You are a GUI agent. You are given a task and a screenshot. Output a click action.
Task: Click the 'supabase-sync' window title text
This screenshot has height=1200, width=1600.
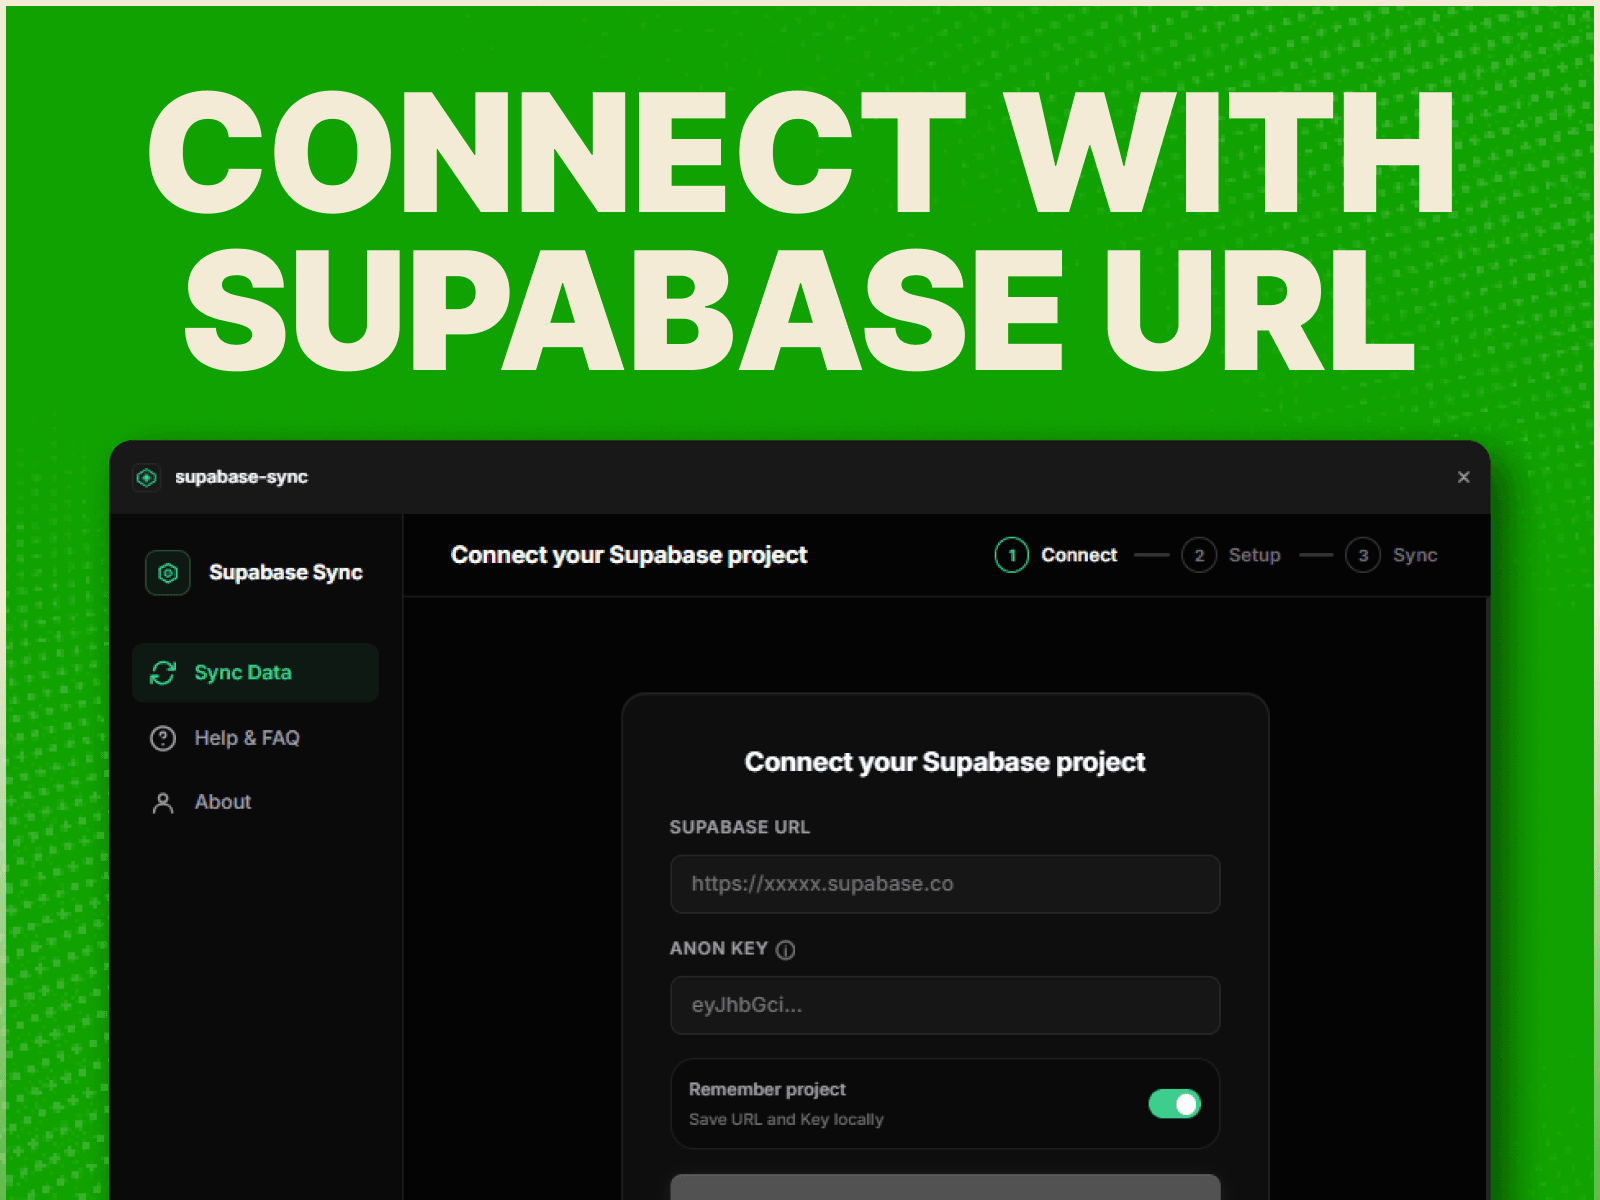coord(241,477)
